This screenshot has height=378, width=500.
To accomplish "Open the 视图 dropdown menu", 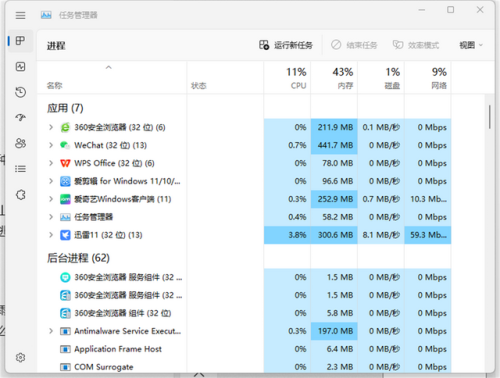I will [471, 45].
